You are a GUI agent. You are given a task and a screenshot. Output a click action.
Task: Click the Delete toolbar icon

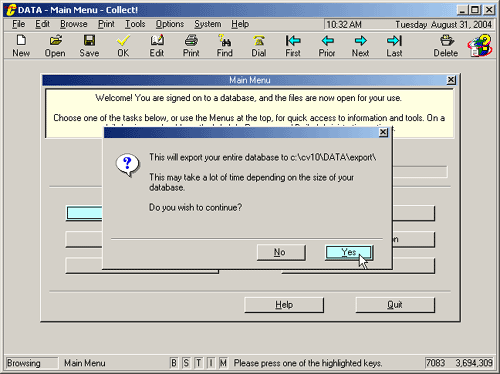[446, 41]
